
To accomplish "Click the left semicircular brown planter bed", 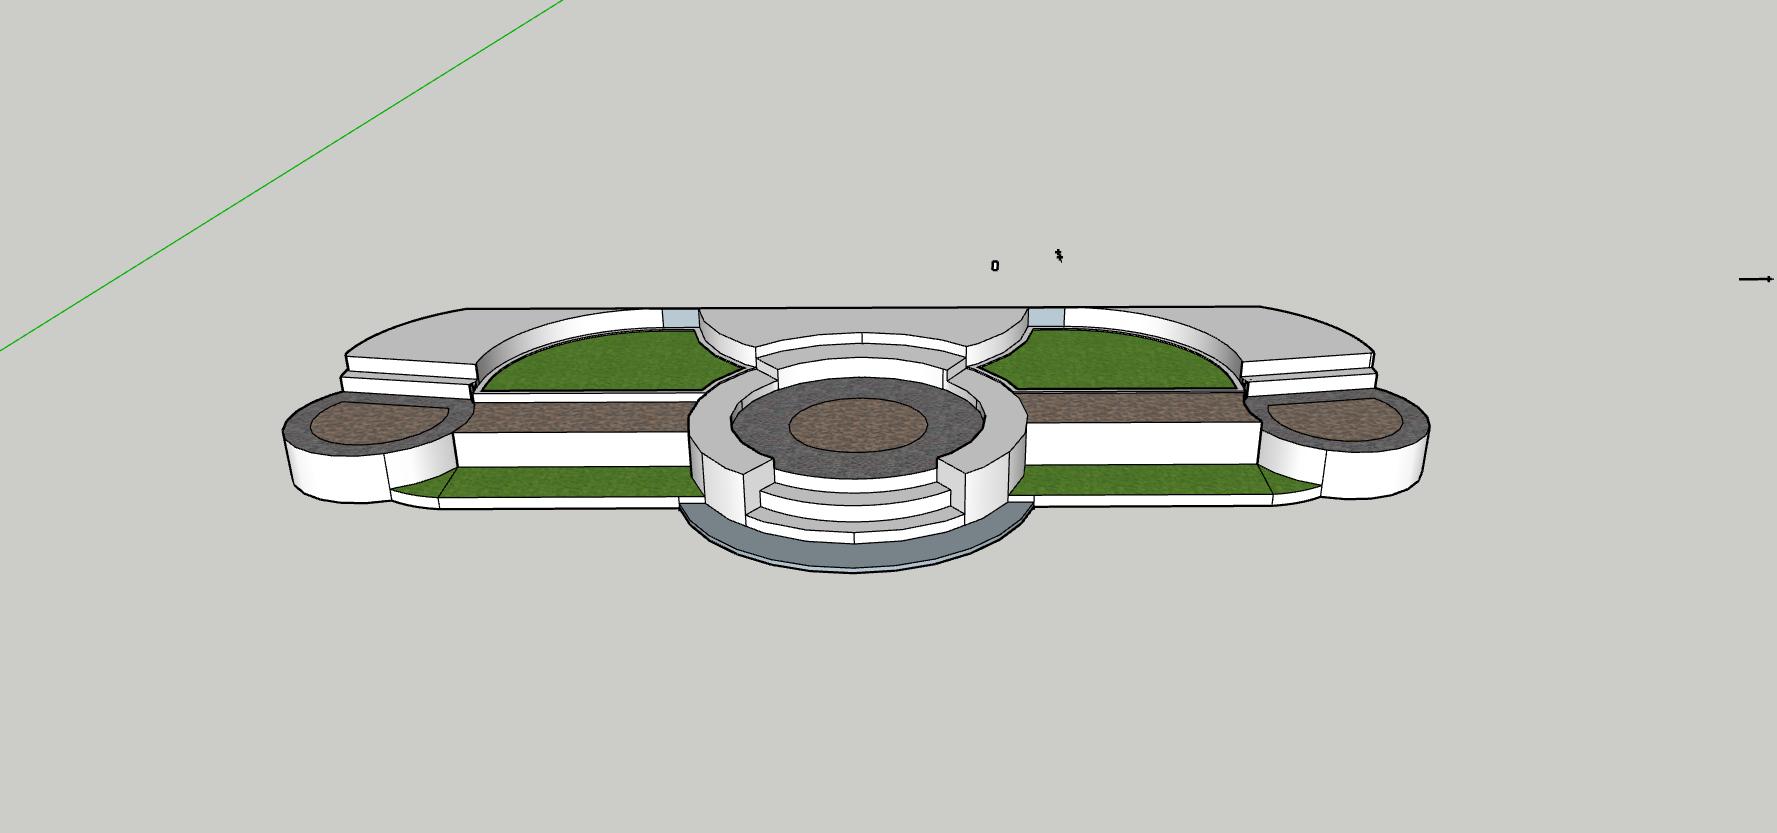I will click(370, 422).
